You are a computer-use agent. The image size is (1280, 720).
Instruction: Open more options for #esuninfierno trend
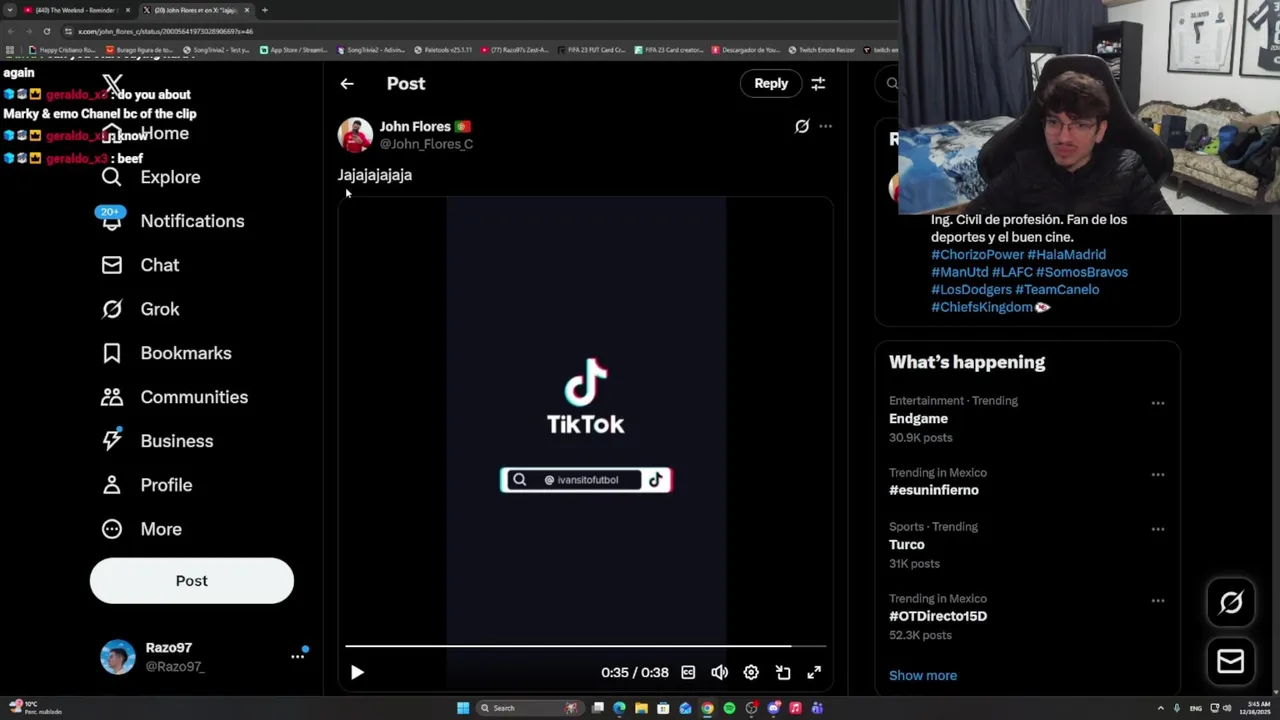(1157, 475)
